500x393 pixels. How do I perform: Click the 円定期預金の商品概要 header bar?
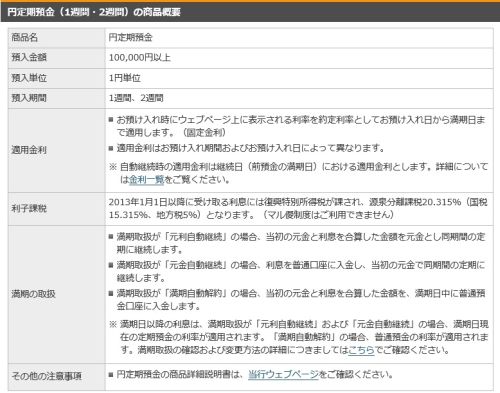pos(250,12)
